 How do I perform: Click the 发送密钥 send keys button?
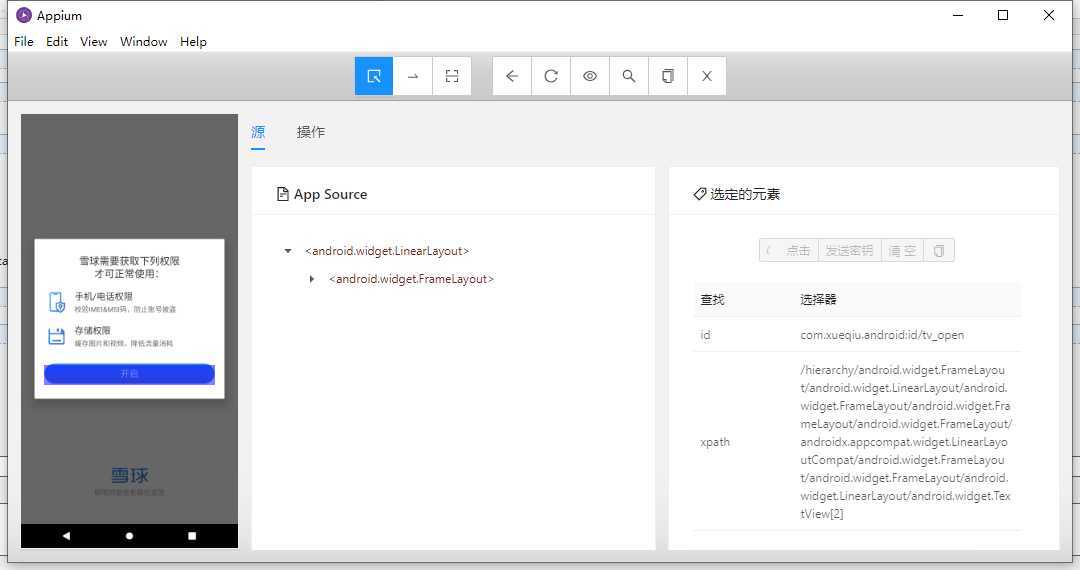point(849,251)
